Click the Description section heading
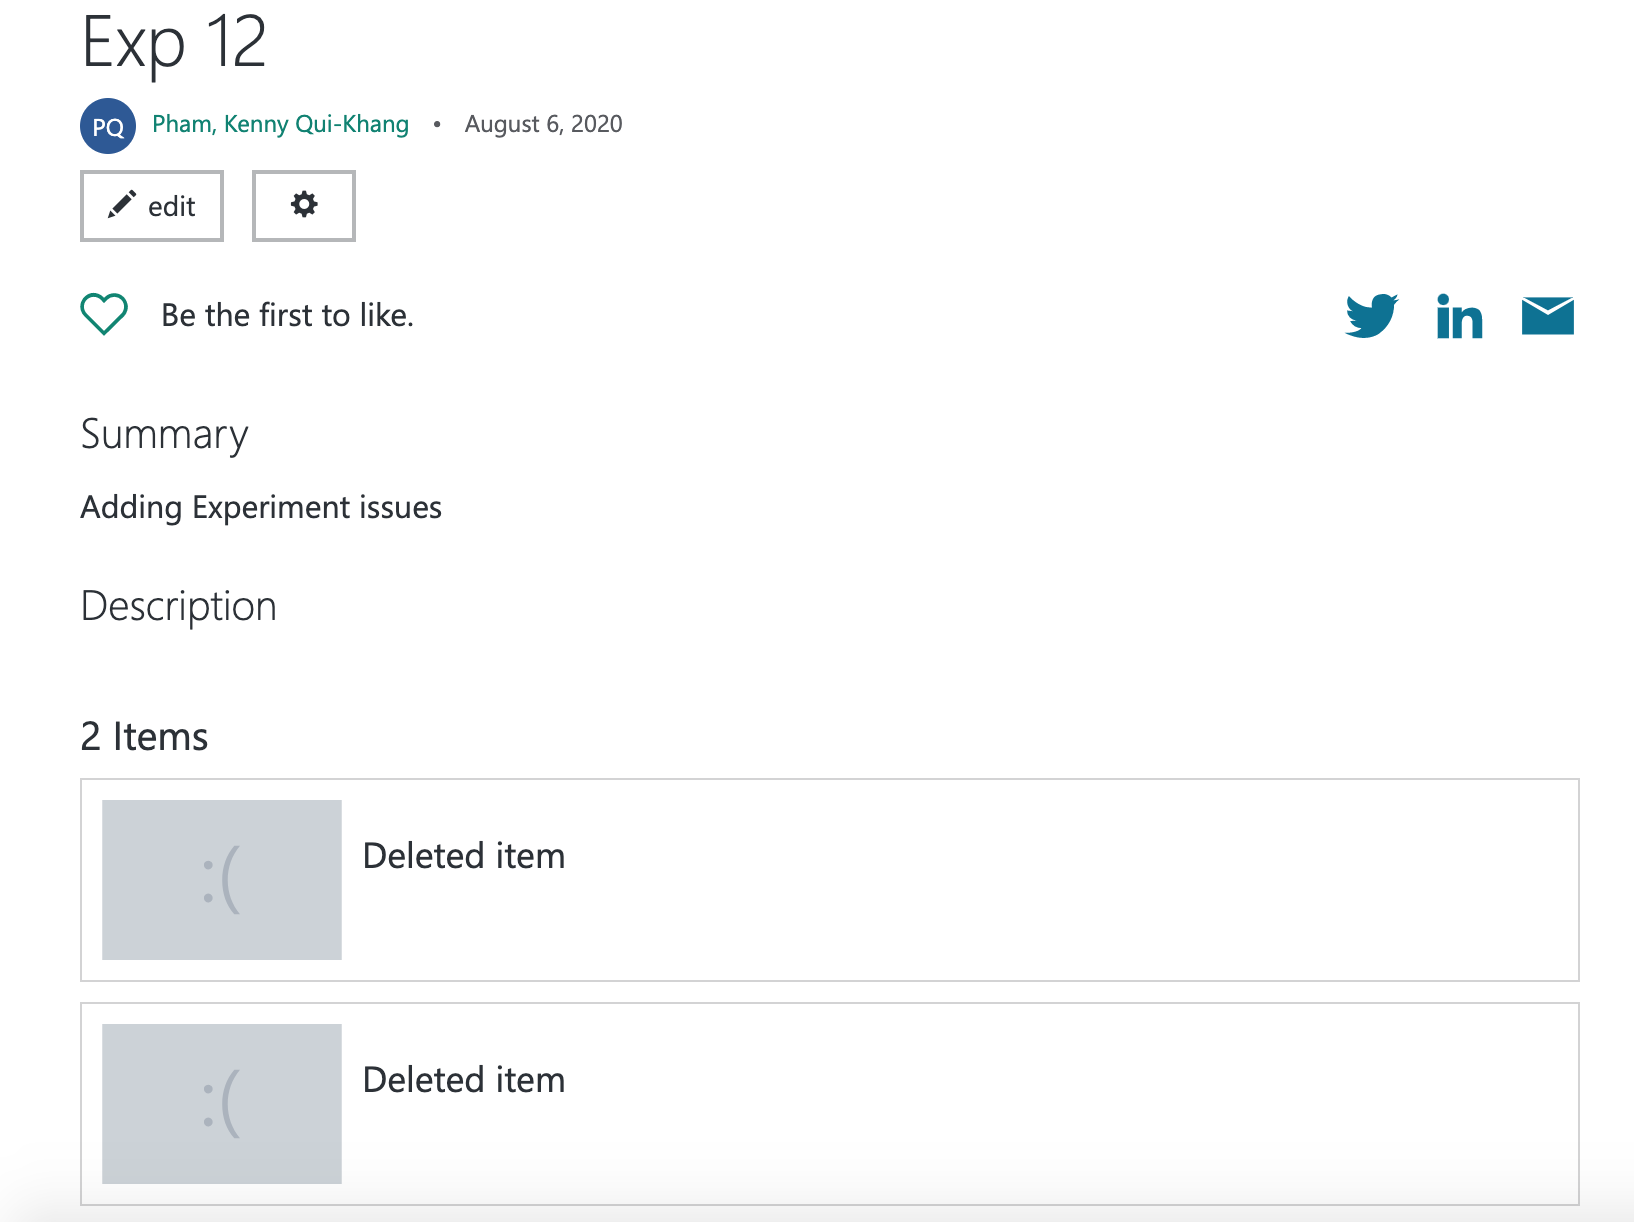 click(x=178, y=606)
